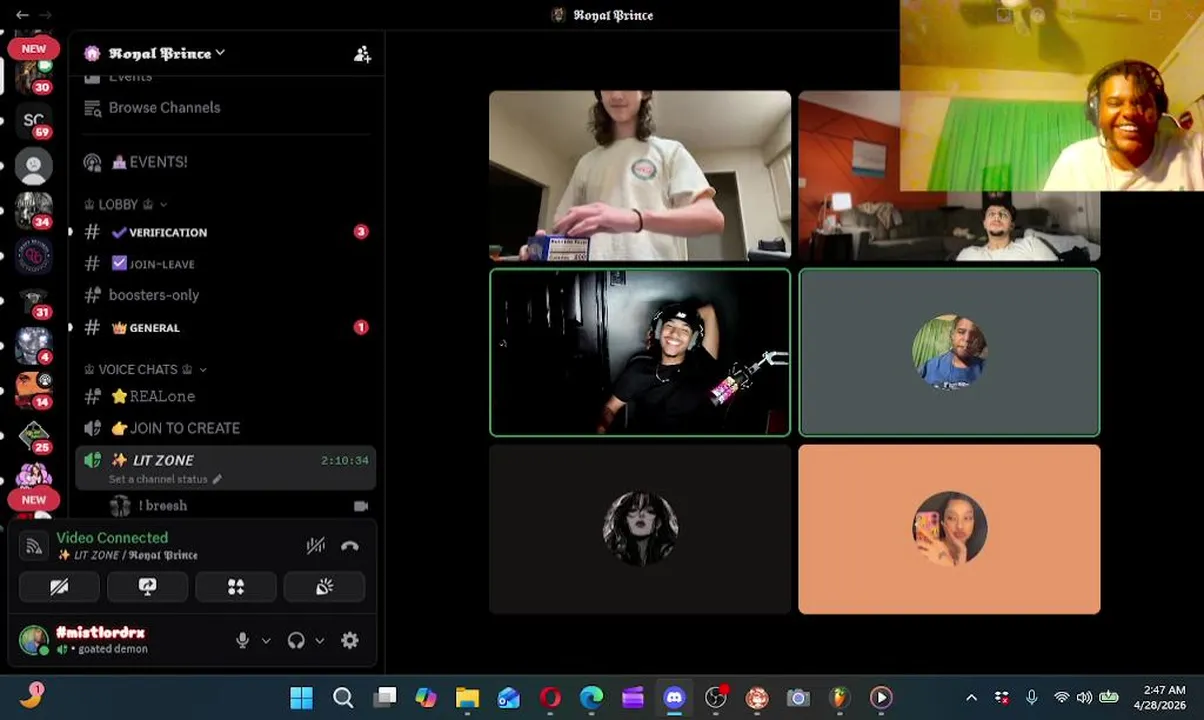
Task: Open the soundboard button
Action: (x=324, y=587)
